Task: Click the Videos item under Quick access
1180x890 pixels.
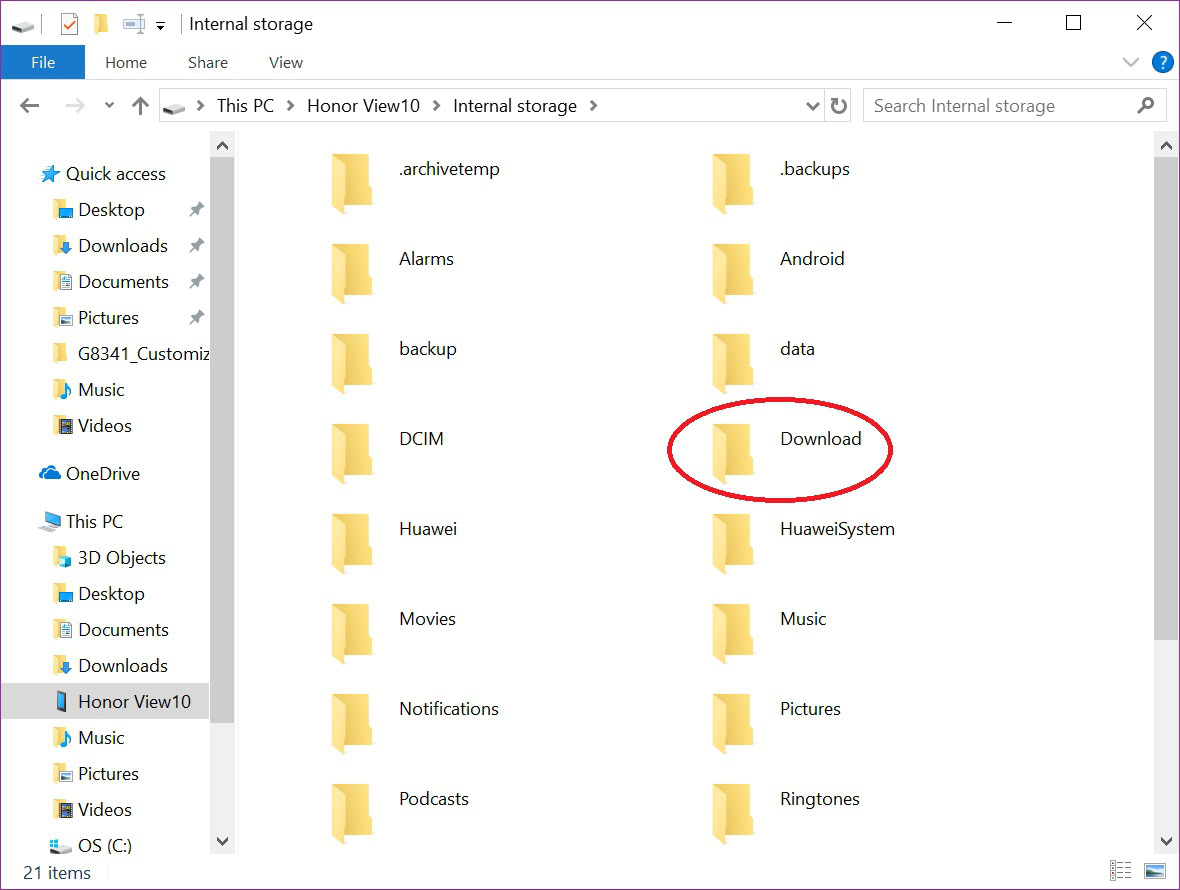Action: coord(105,426)
